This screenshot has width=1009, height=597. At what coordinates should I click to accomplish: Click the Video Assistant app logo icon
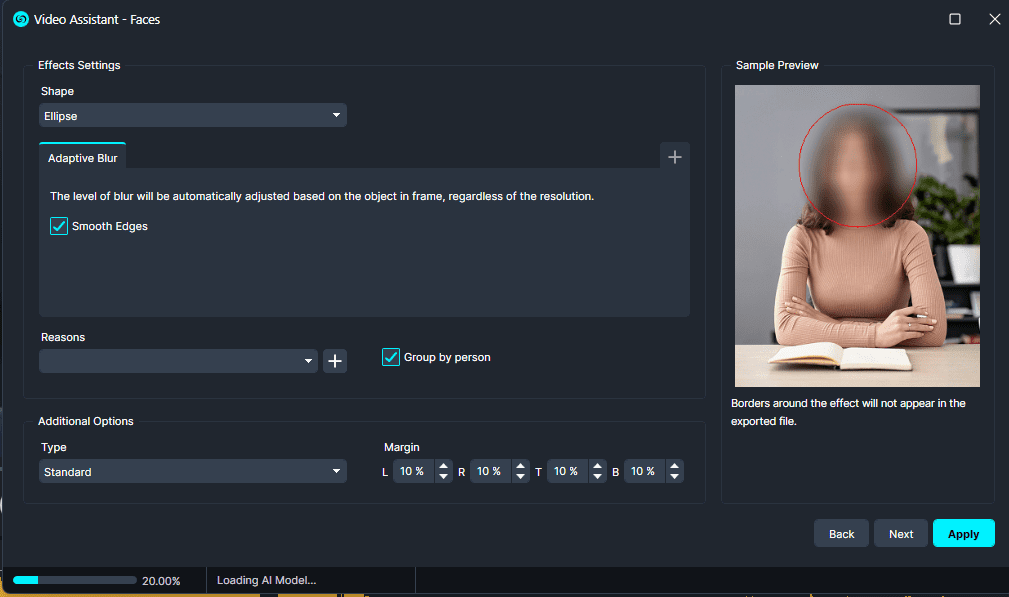tap(20, 19)
